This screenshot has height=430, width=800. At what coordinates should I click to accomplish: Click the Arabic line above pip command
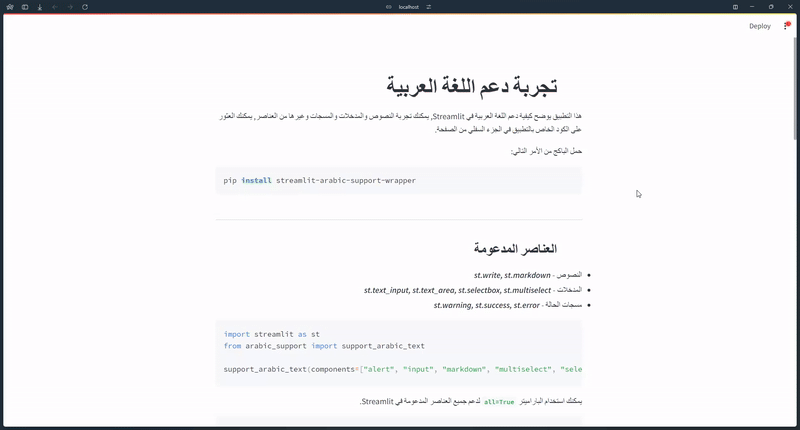546,151
